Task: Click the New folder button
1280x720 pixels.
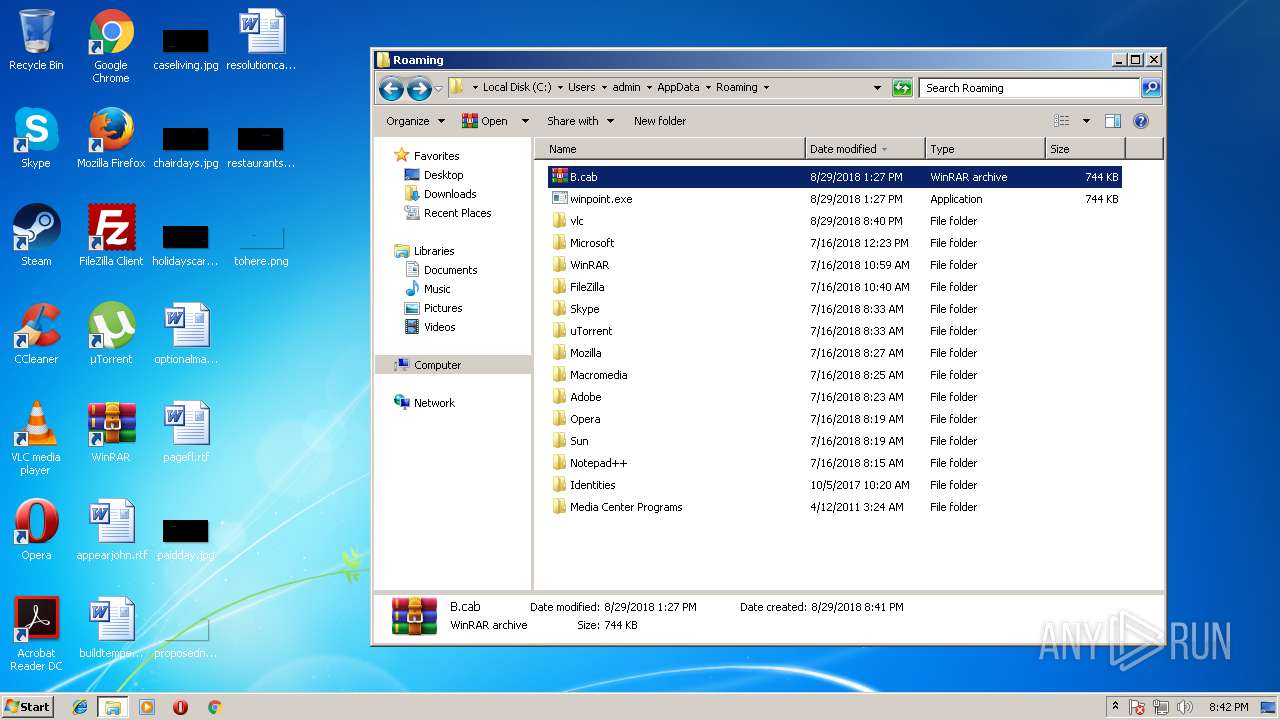Action: [660, 121]
